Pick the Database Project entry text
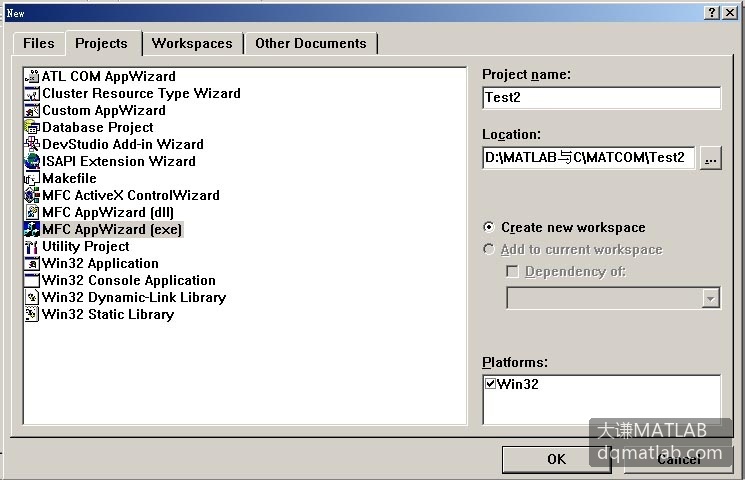The width and height of the screenshot is (745, 480). point(98,127)
